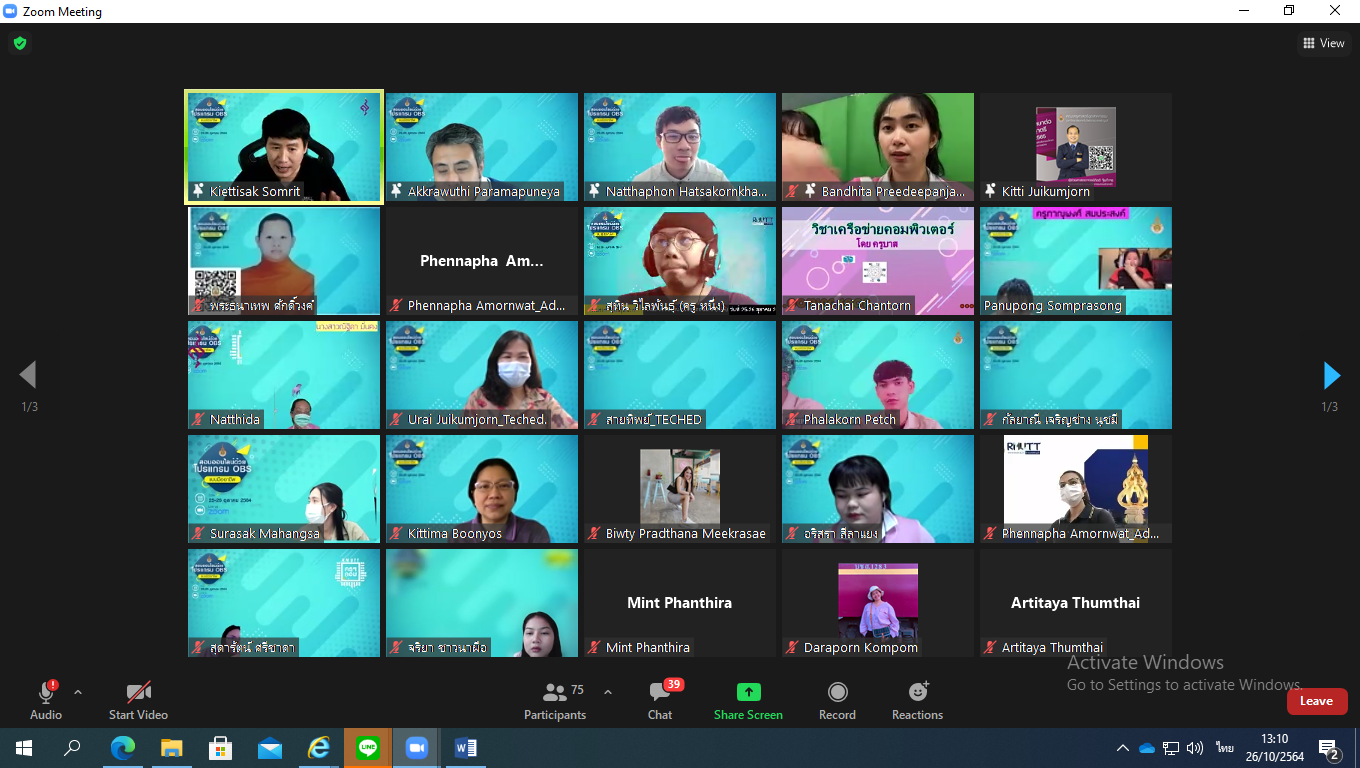The image size is (1360, 768).
Task: Select Kittima Boonyos's video tile
Action: pos(482,489)
